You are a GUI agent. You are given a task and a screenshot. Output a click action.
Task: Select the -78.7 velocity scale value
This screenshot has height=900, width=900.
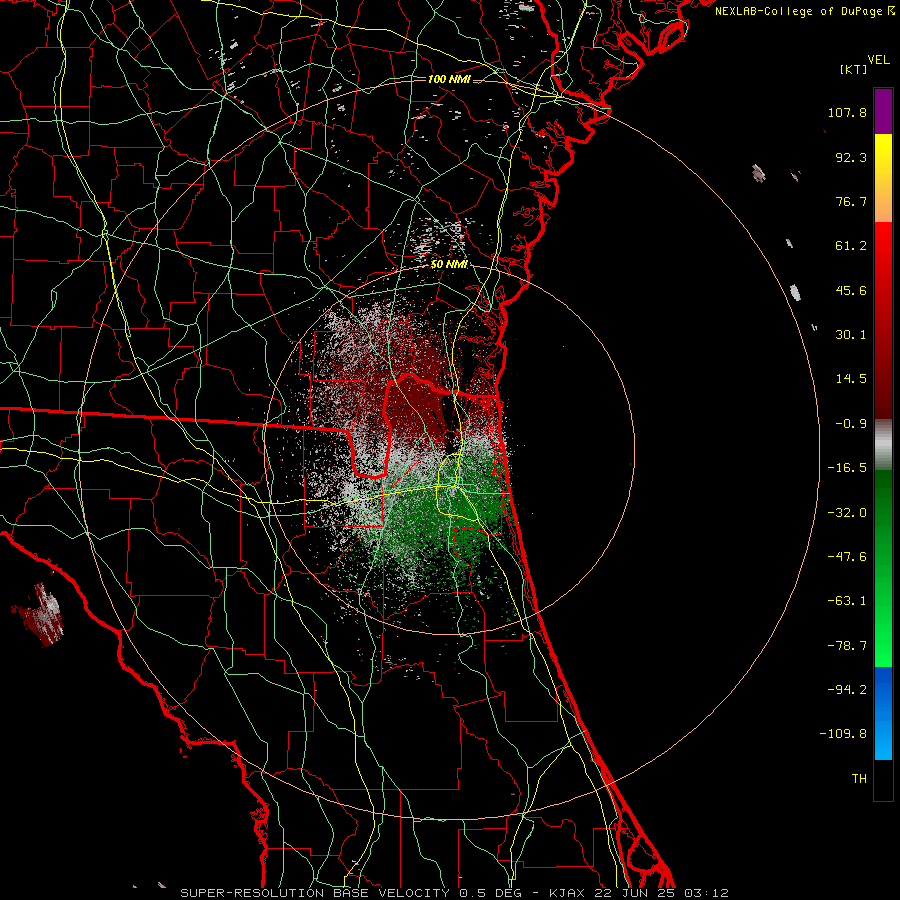[x=847, y=646]
